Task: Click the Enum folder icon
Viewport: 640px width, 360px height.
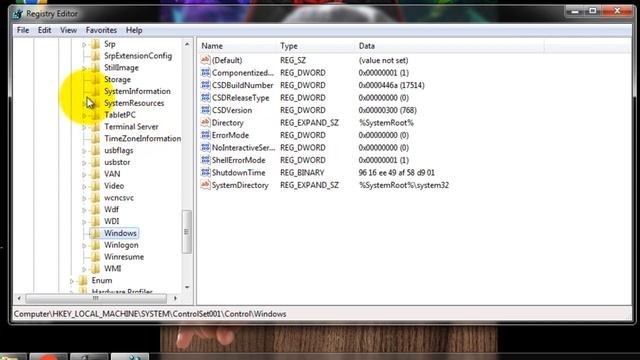Action: coord(83,280)
